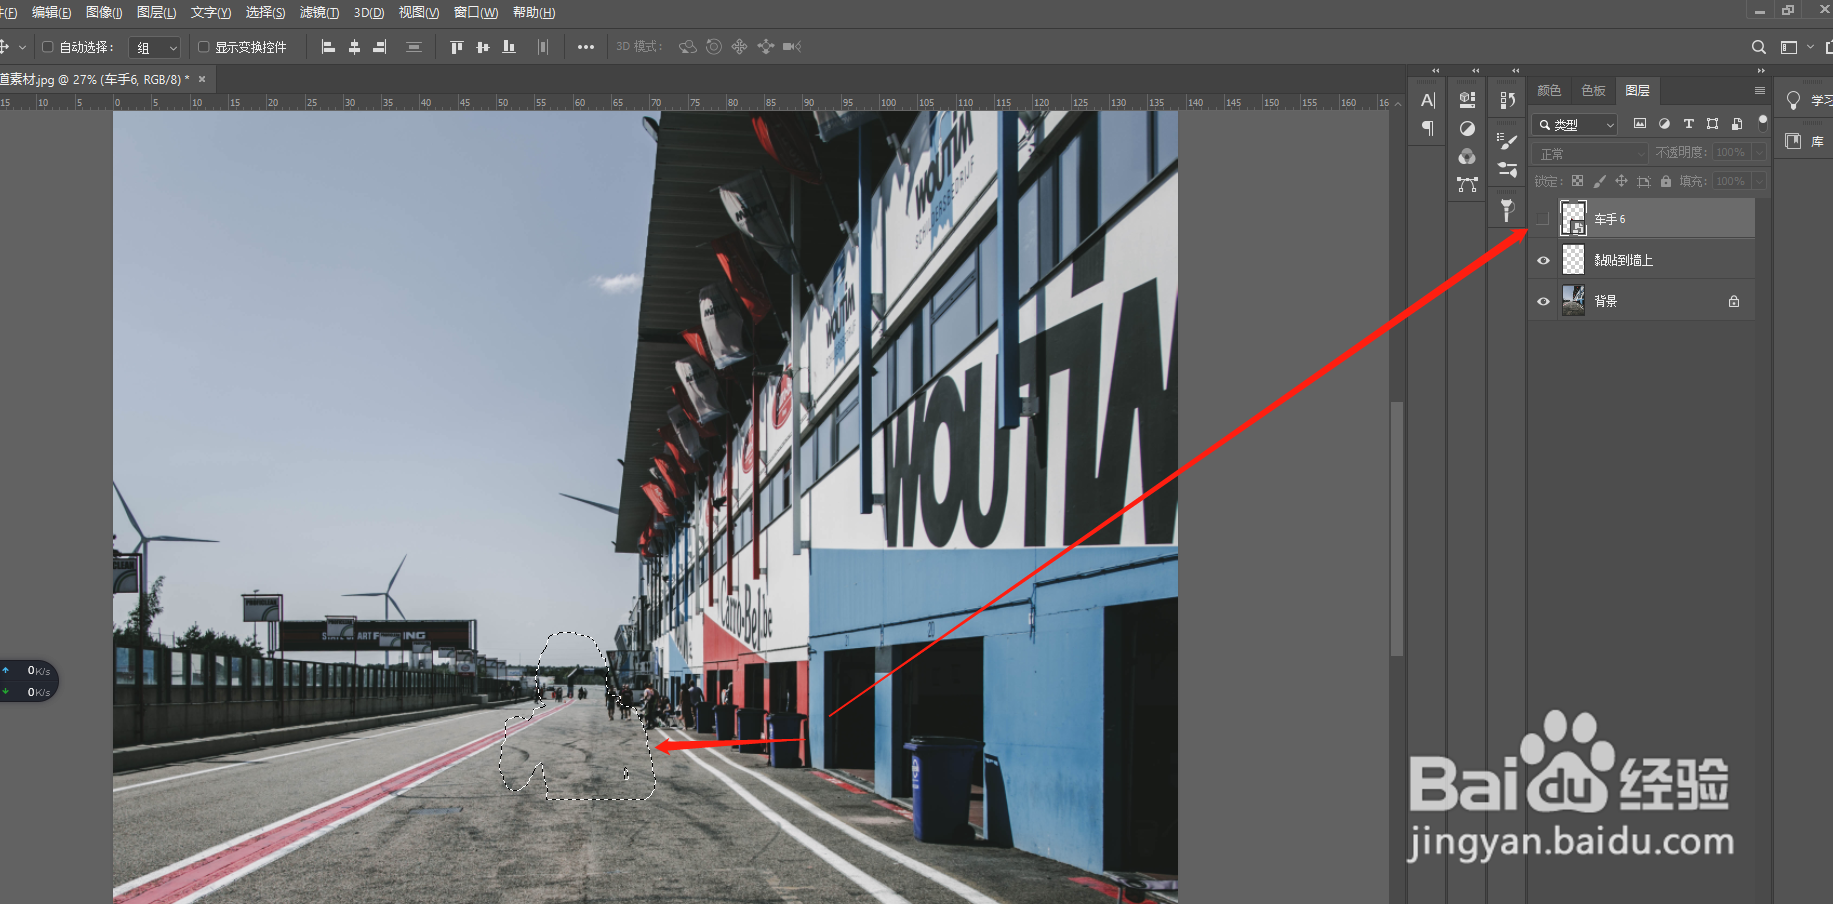The height and width of the screenshot is (904, 1833).
Task: Open Paragraph panel icon
Action: point(1428,128)
